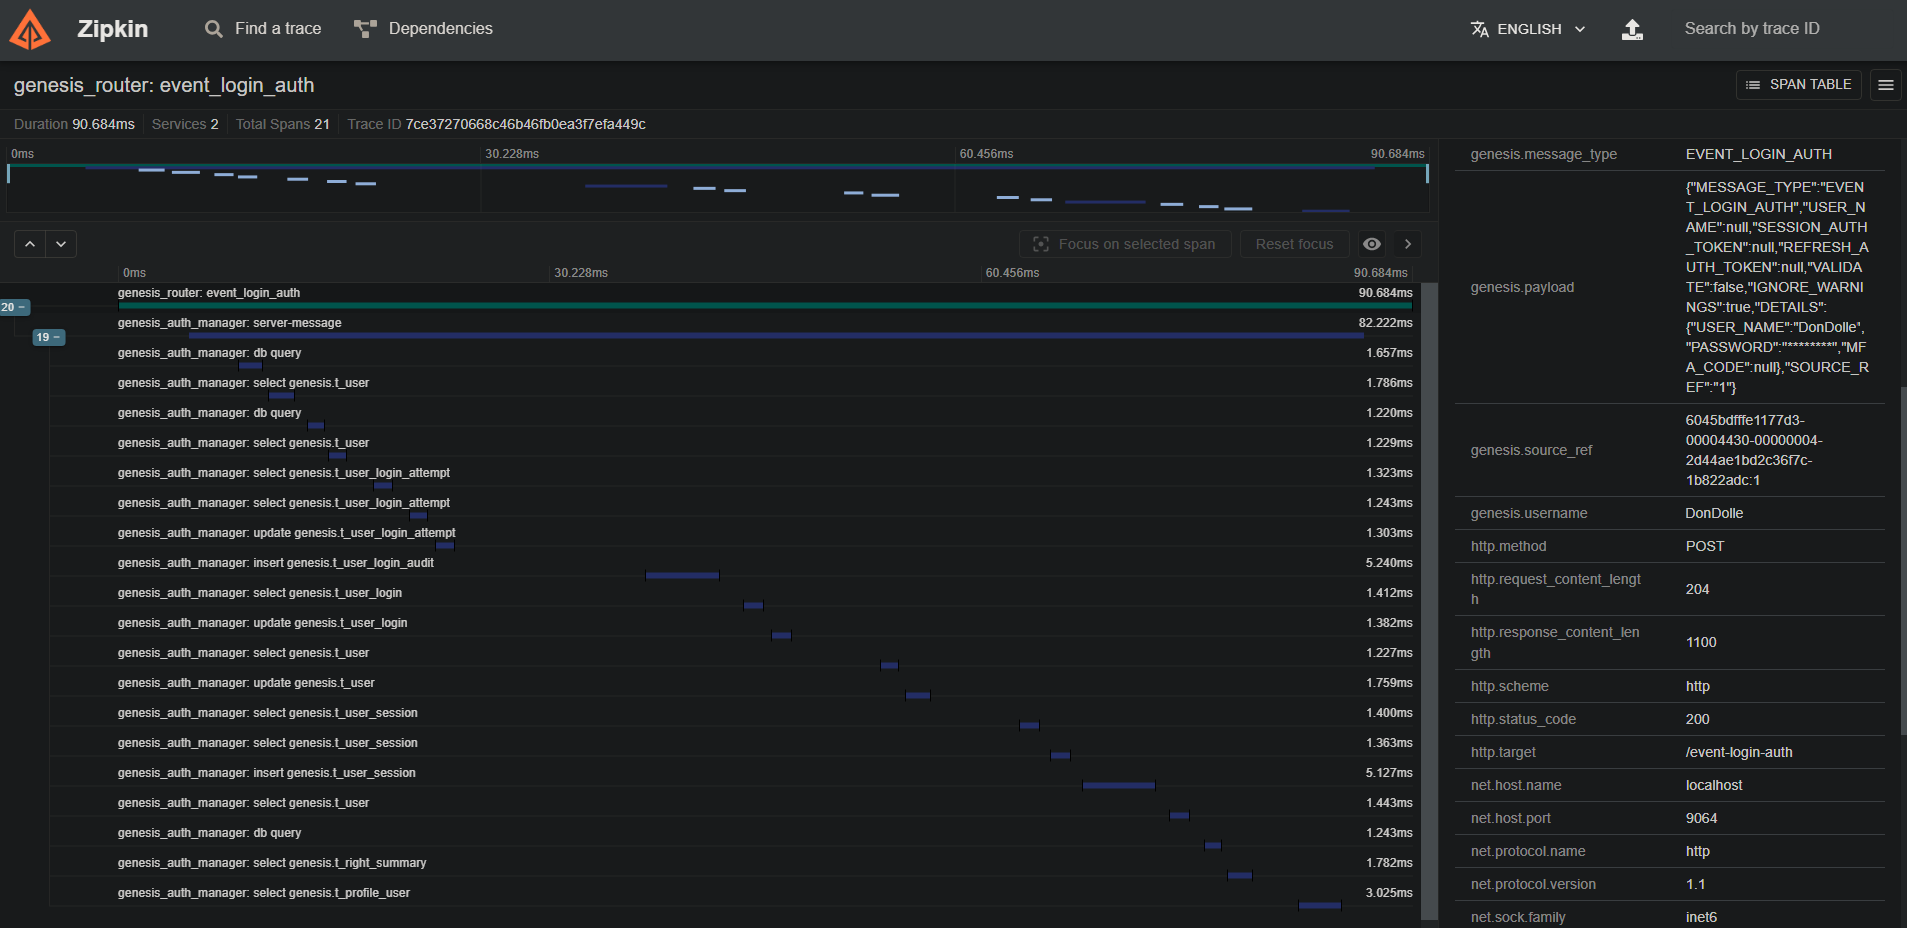Open the Dependencies page
The image size is (1907, 928).
pyautogui.click(x=423, y=29)
